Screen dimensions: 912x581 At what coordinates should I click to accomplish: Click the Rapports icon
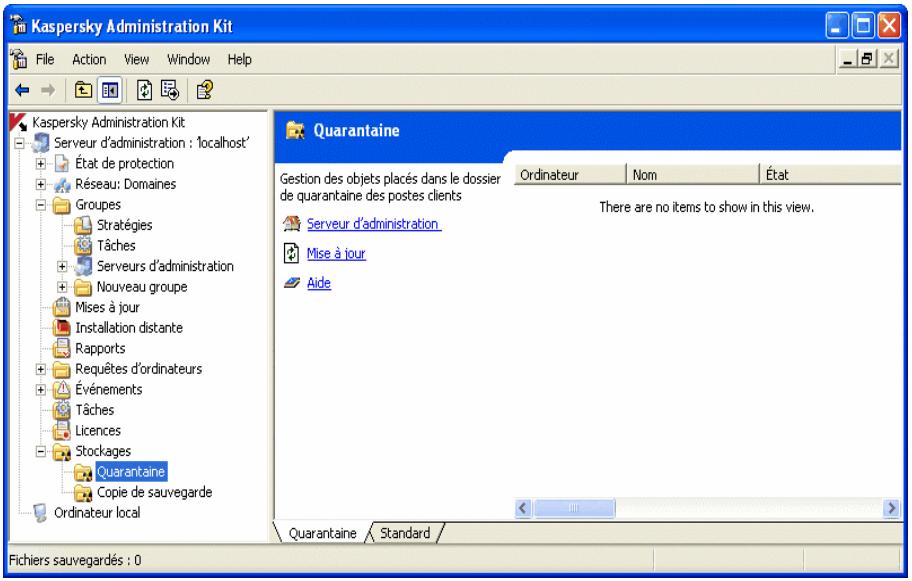62,348
